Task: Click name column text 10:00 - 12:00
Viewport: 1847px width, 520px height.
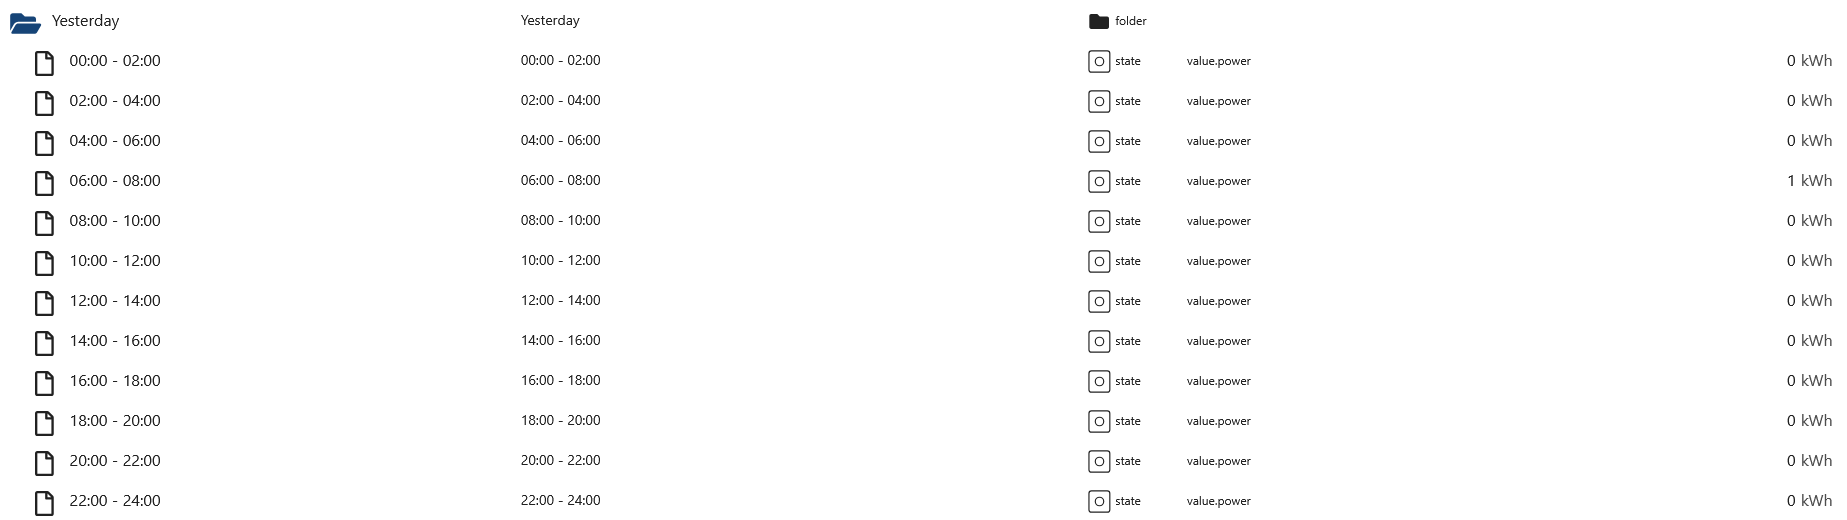Action: [x=560, y=260]
